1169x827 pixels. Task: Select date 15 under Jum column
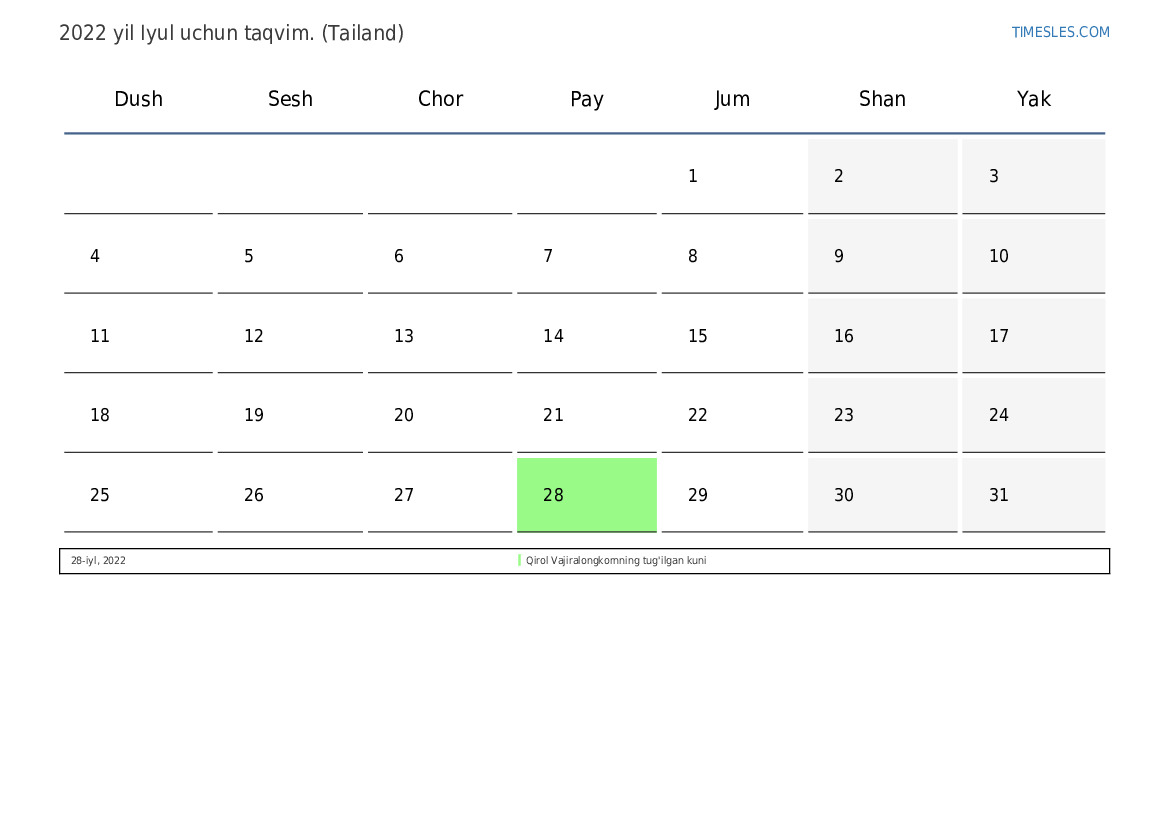click(731, 336)
